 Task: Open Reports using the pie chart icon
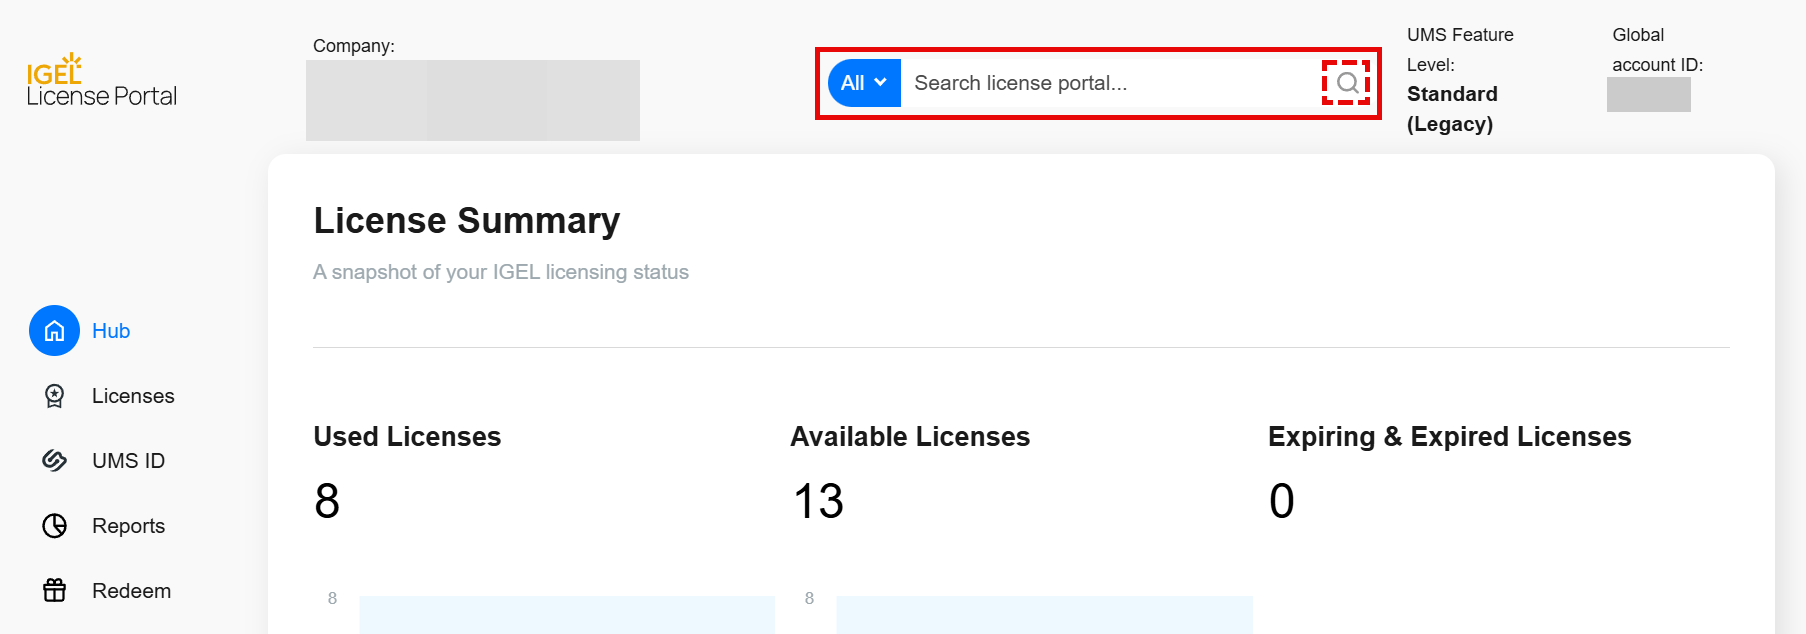[54, 525]
